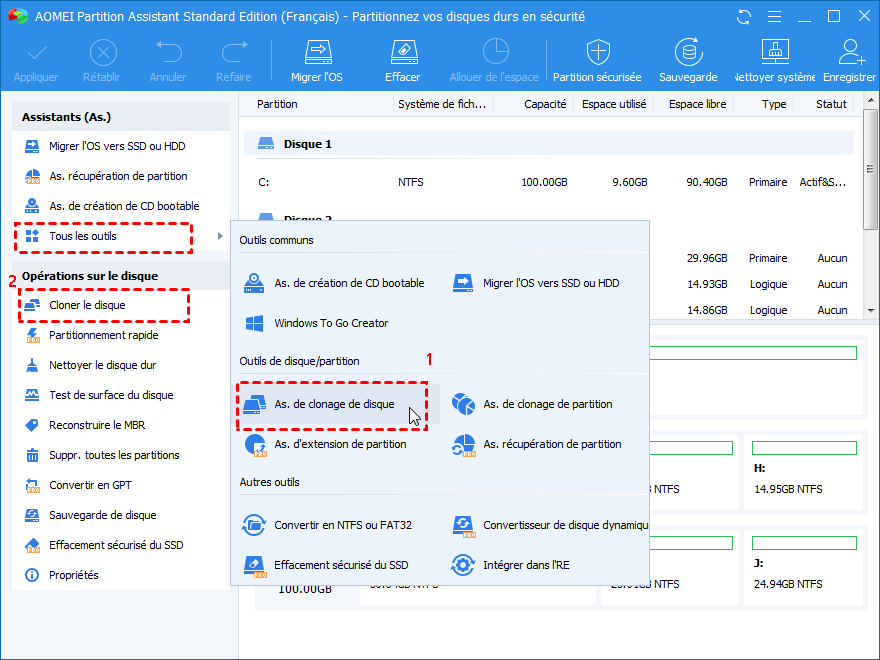This screenshot has height=660, width=880.
Task: Sort by Espace utilisé column header
Action: point(613,104)
